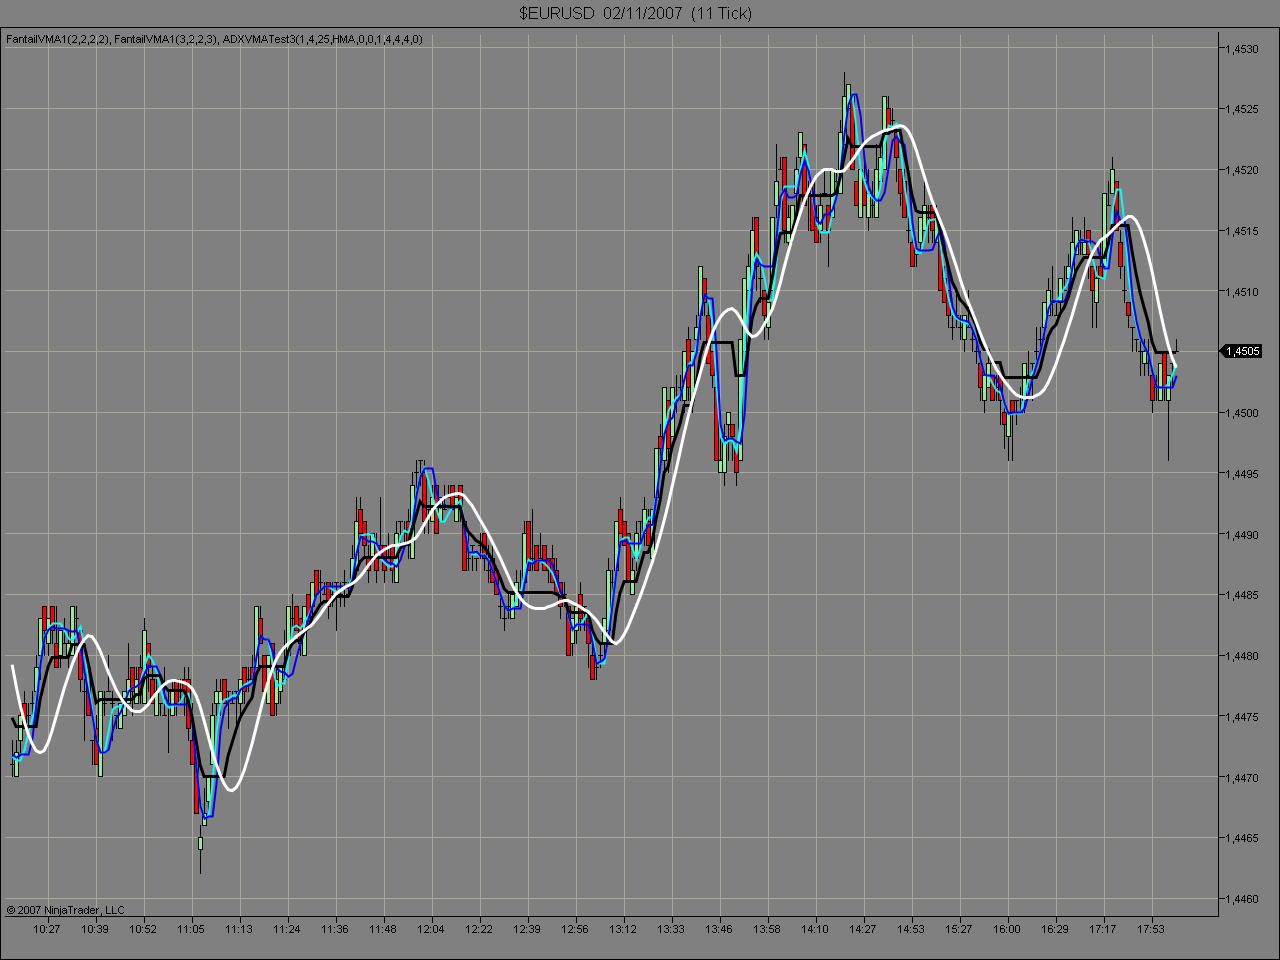Click the 11:36 time axis label

click(335, 928)
